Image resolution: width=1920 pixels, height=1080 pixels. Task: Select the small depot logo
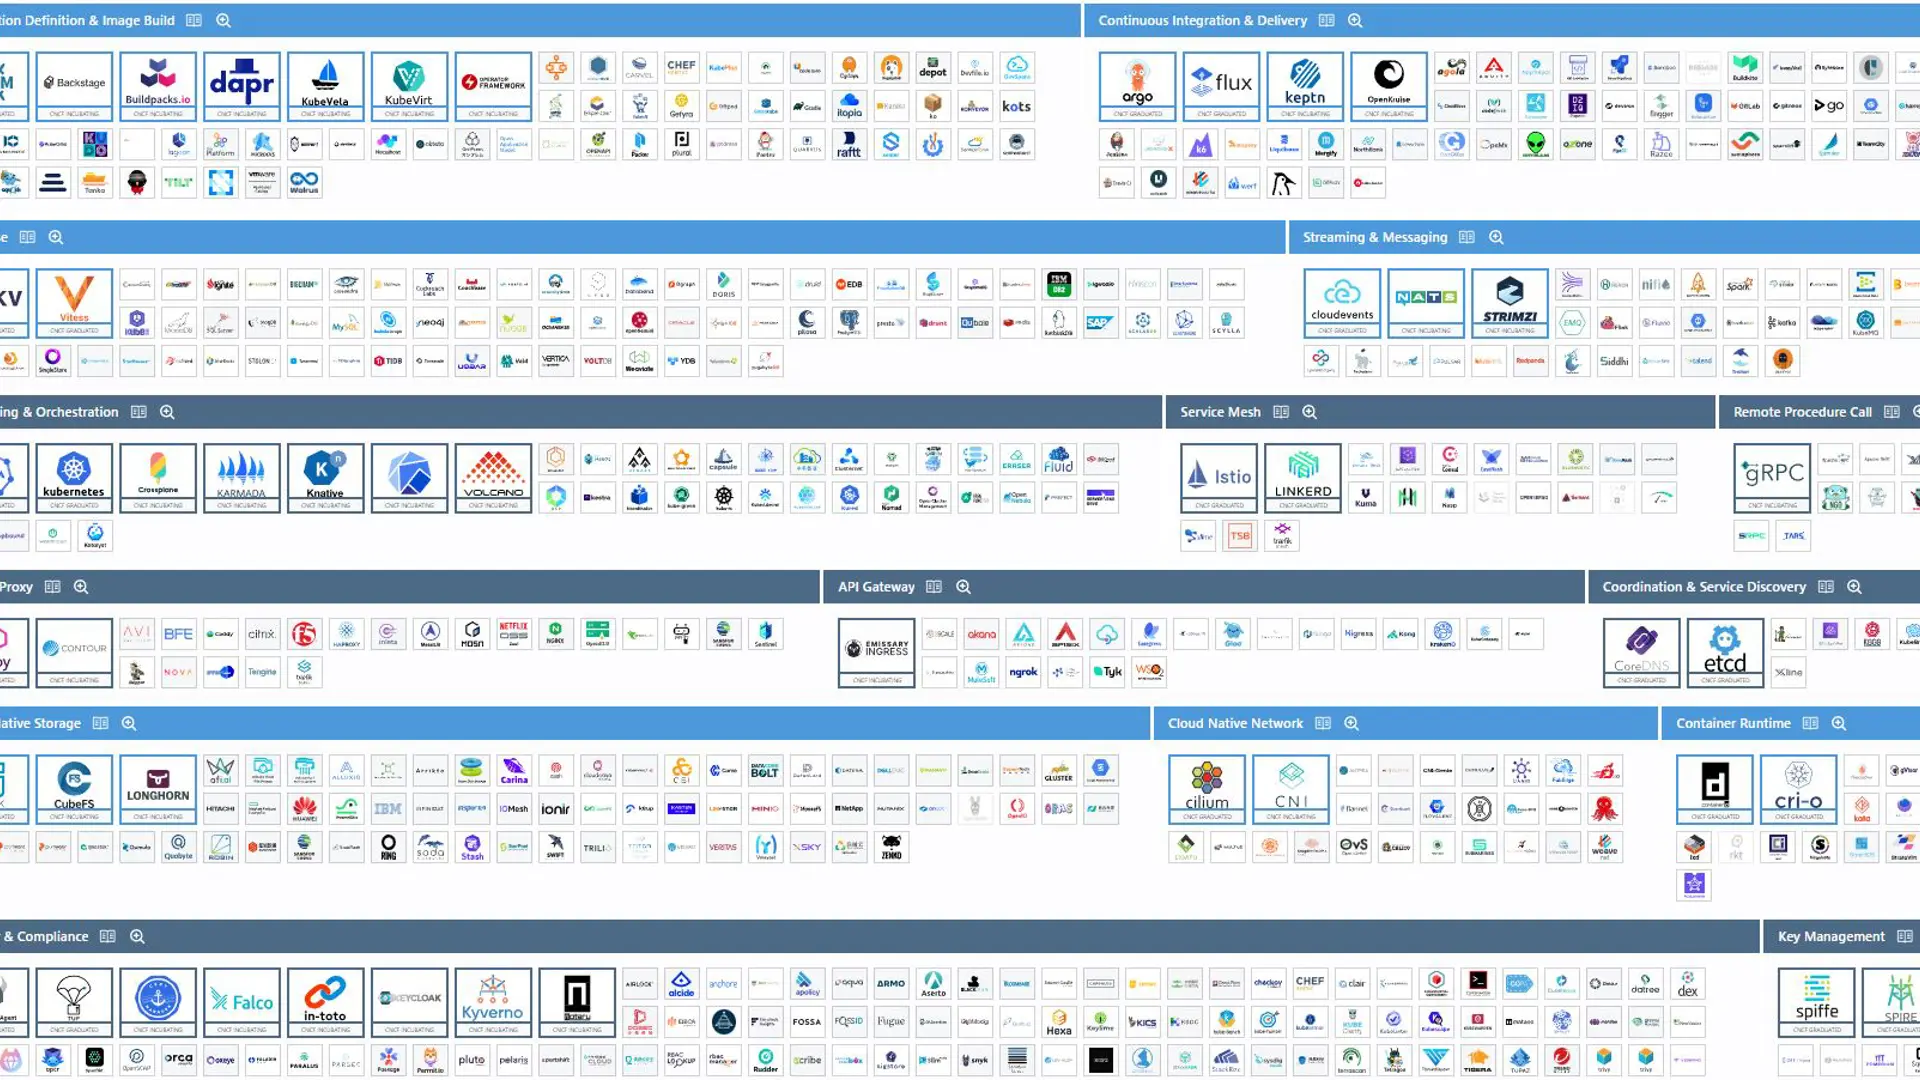click(x=932, y=68)
